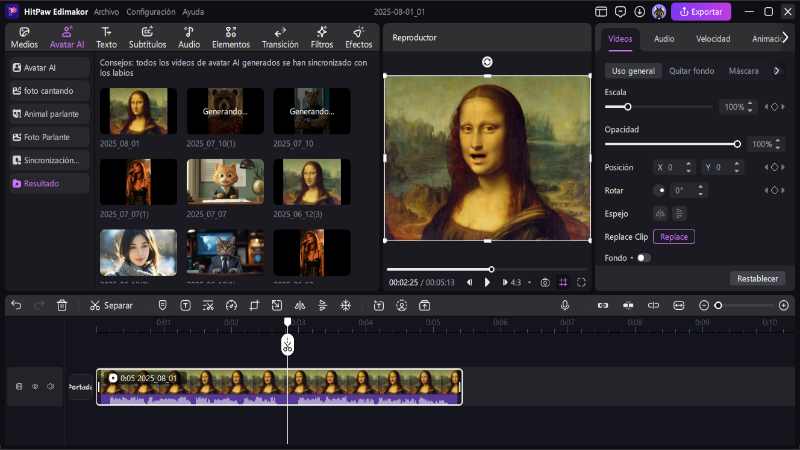
Task: Click the Exportar button
Action: click(701, 11)
